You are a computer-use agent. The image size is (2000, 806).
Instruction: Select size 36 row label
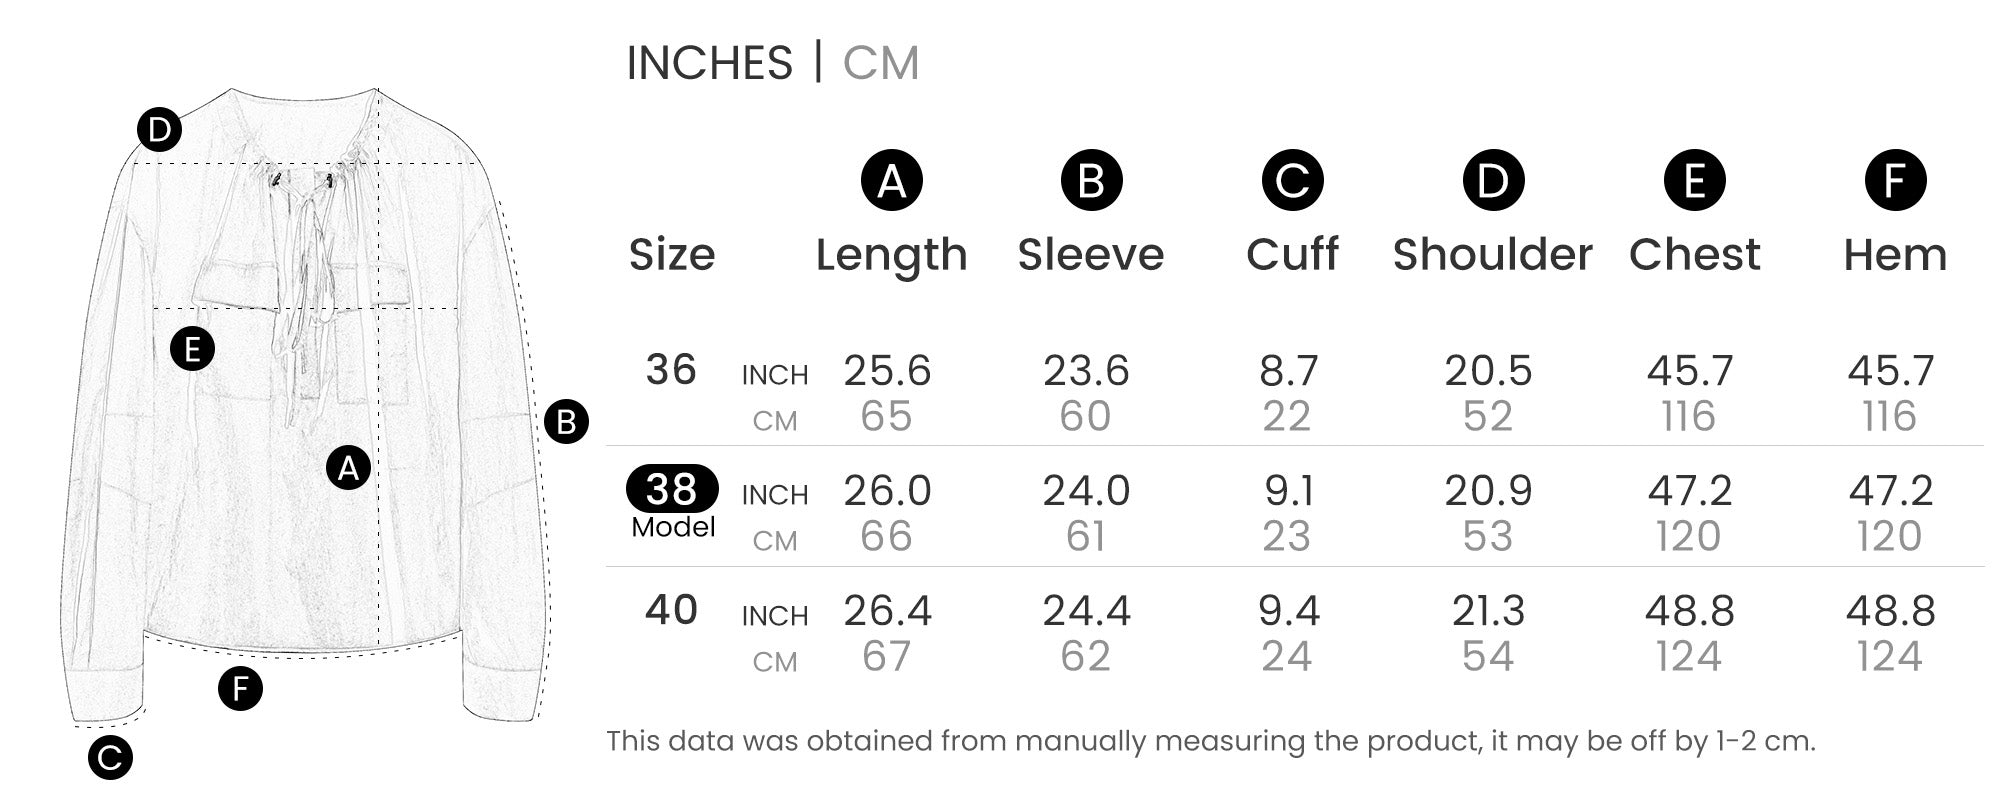pos(671,370)
